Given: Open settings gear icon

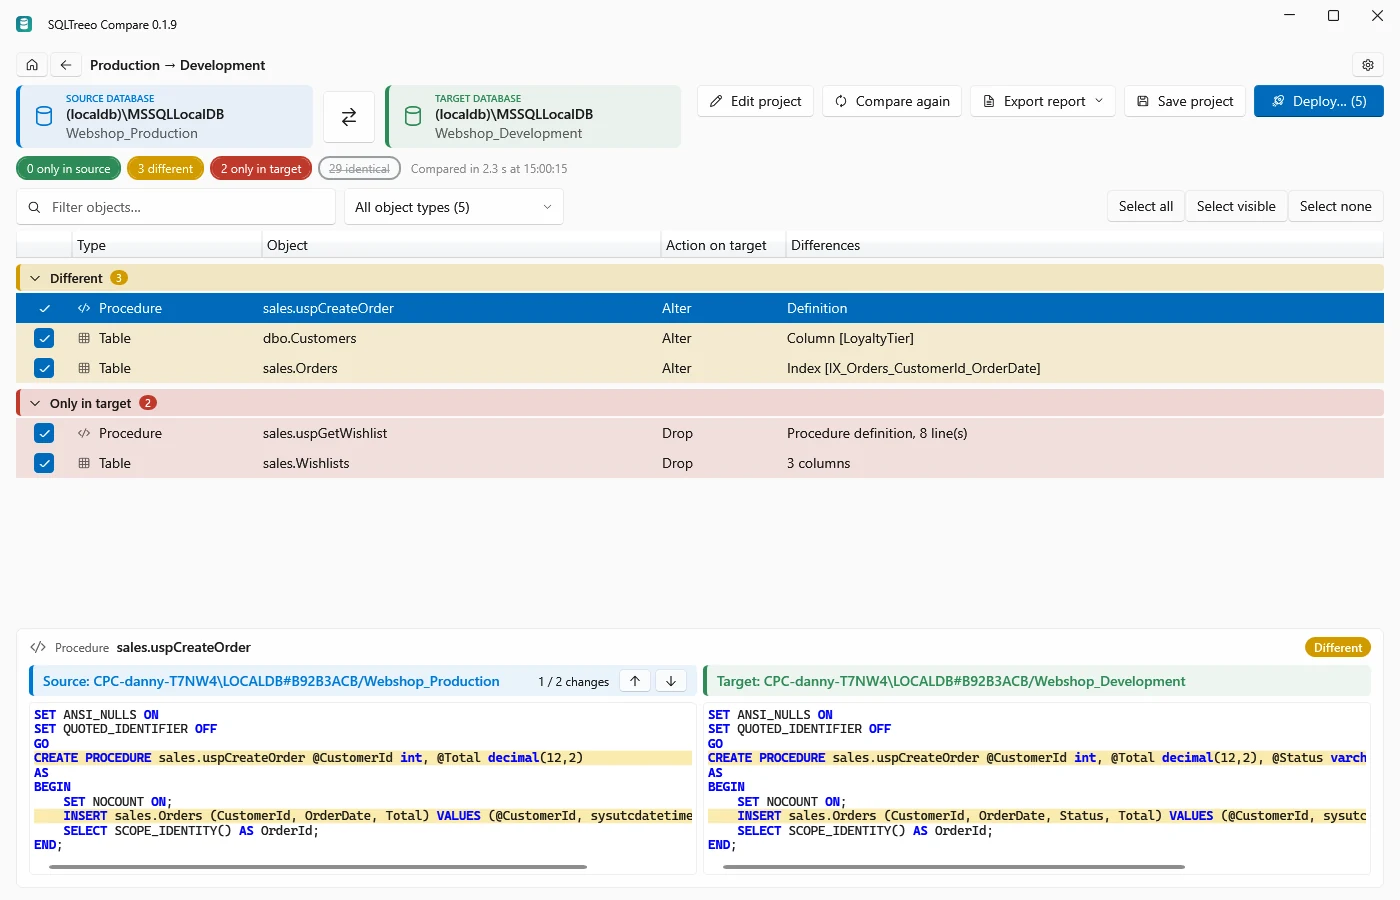Looking at the screenshot, I should [x=1368, y=65].
